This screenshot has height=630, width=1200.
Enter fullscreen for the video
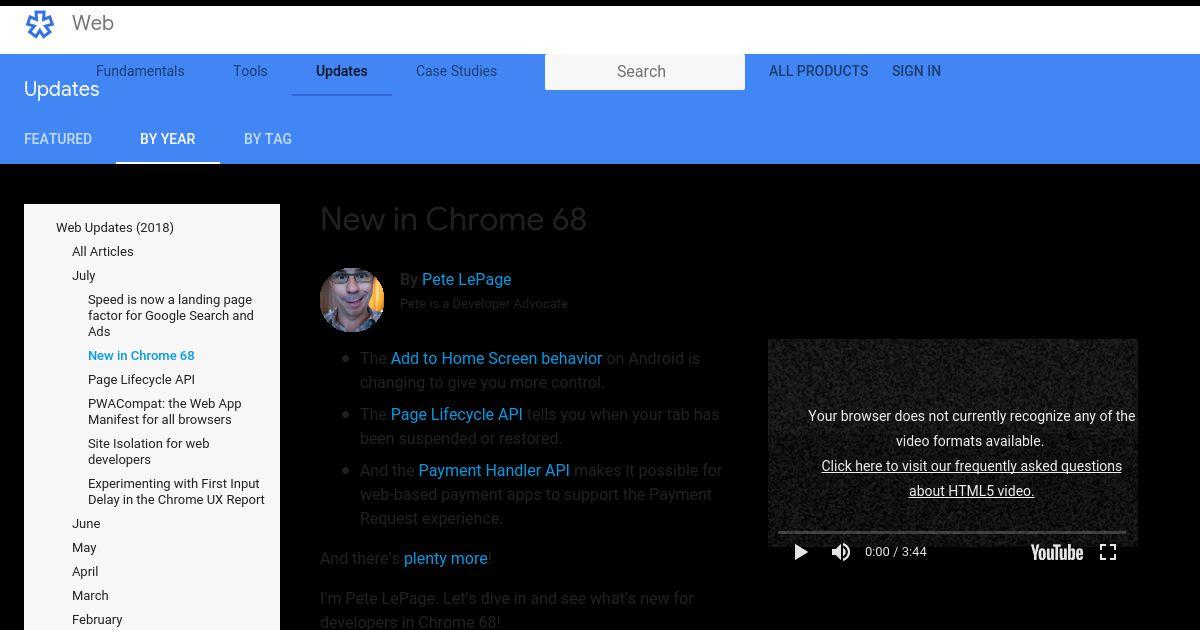(1108, 552)
